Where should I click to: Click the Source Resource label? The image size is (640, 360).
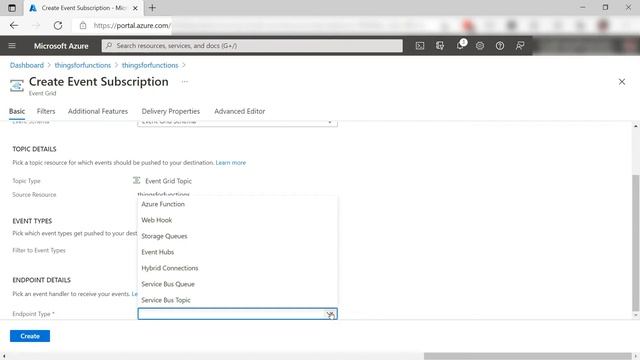pos(34,195)
